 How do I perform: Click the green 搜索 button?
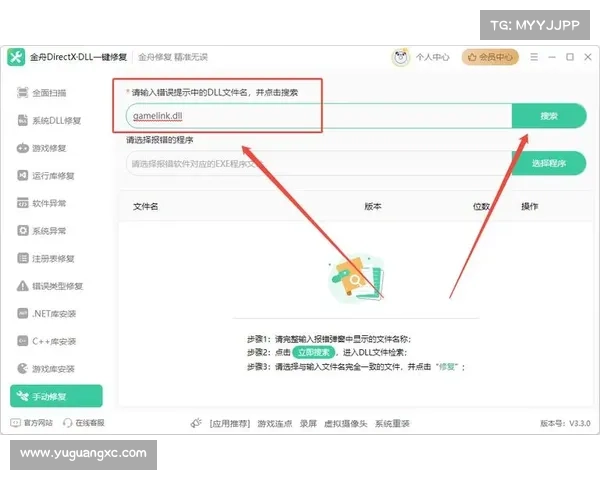(x=549, y=116)
